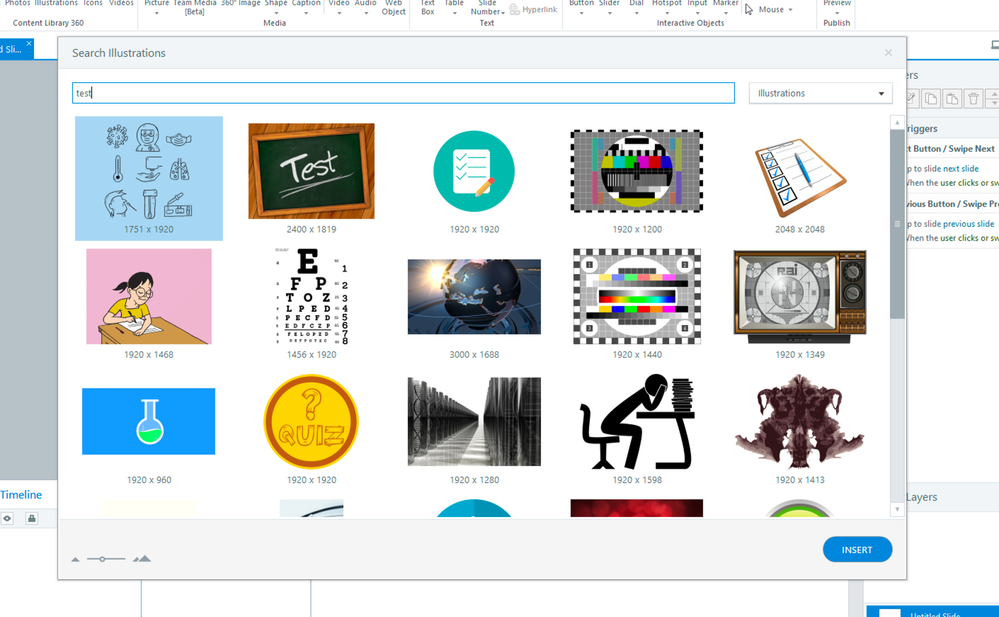Click the Timeline panel tab
This screenshot has height=617, width=999.
point(21,495)
